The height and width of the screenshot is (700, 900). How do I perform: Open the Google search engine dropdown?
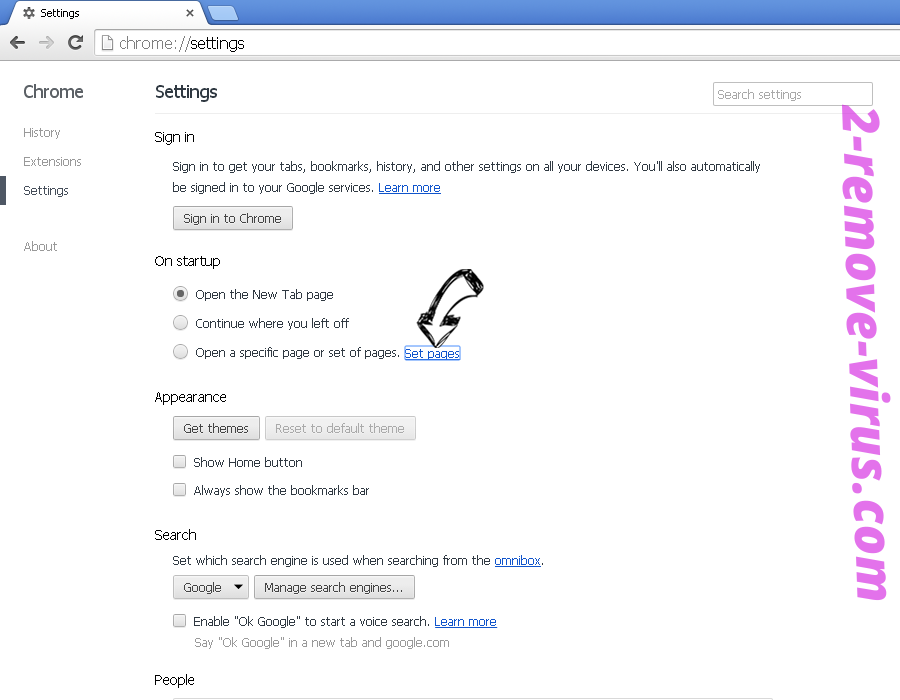211,588
